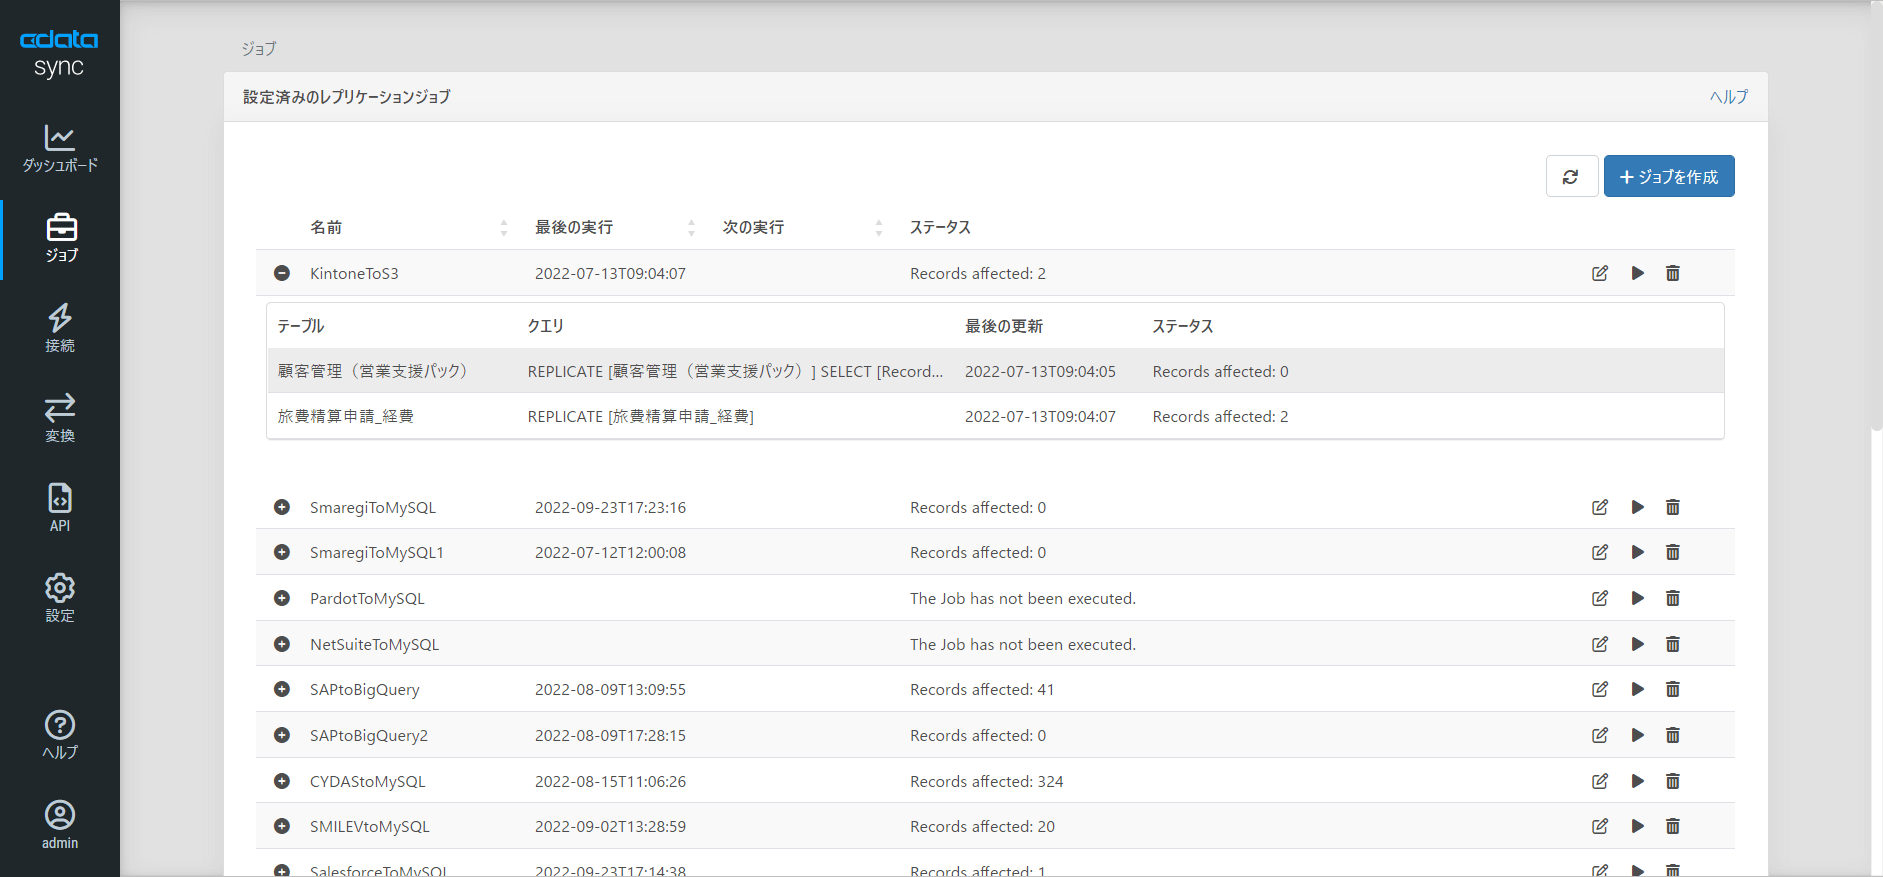Expand the NetSuiteToMySQL job row
The width and height of the screenshot is (1883, 877).
point(282,644)
